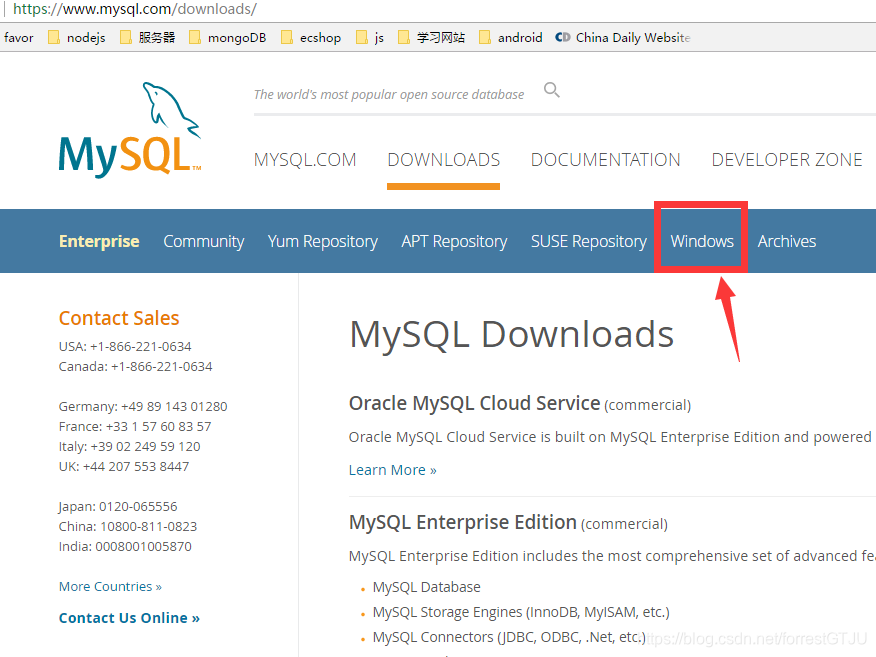Screen dimensions: 876x657
Task: Click the More Countries link
Action: point(110,587)
